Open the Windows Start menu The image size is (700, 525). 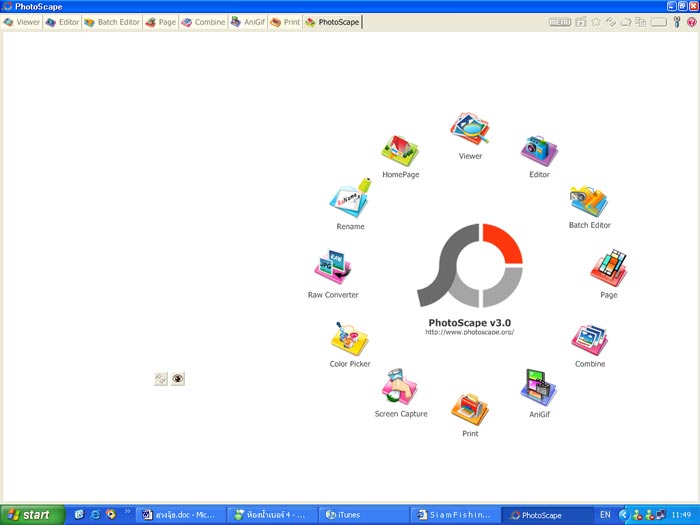[x=33, y=515]
